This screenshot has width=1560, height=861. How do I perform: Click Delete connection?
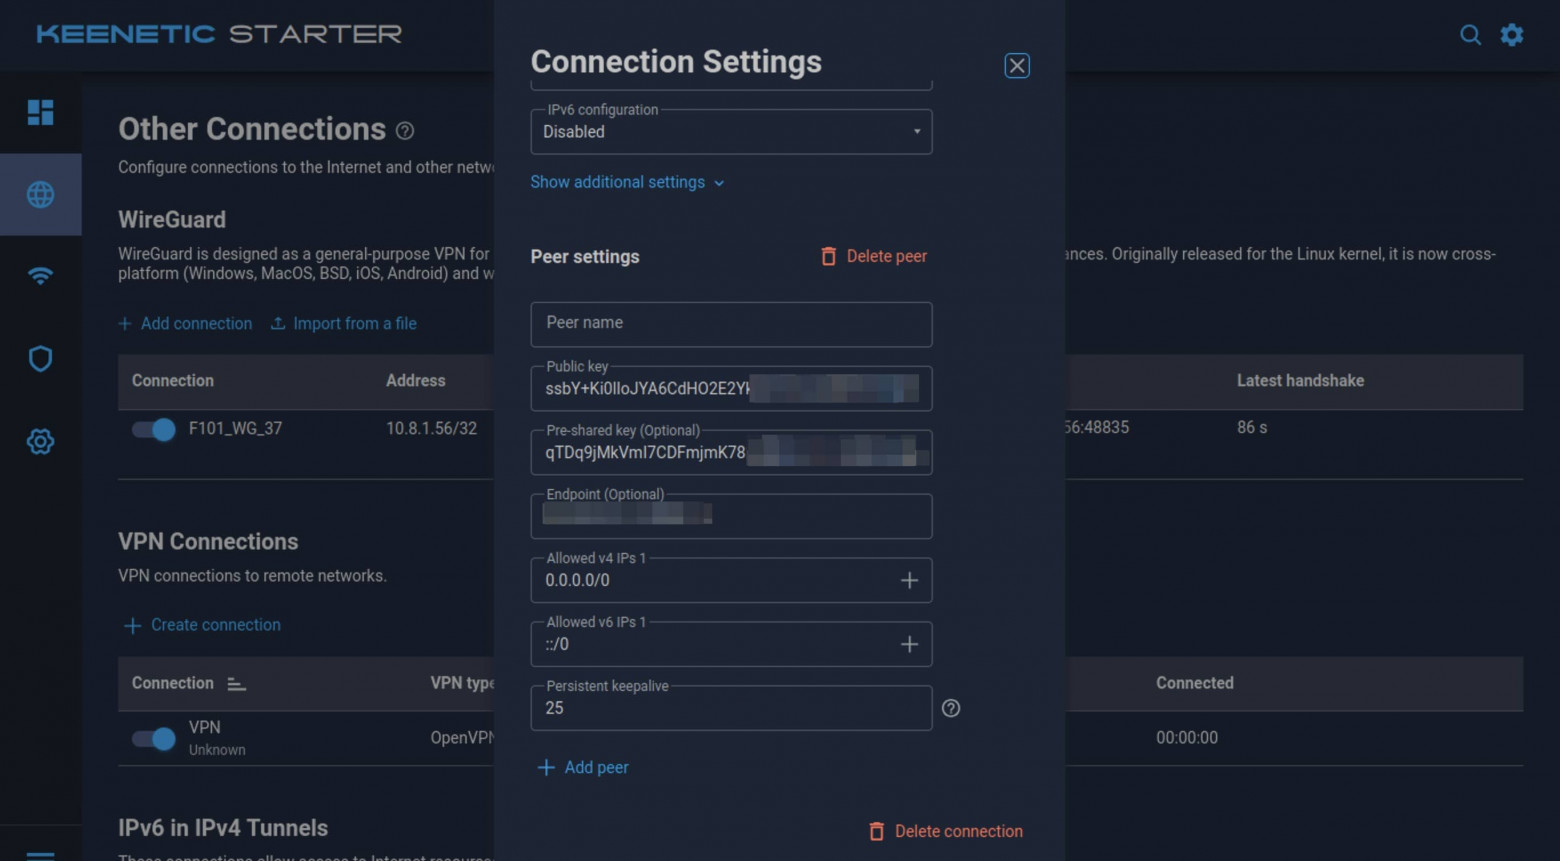click(946, 831)
